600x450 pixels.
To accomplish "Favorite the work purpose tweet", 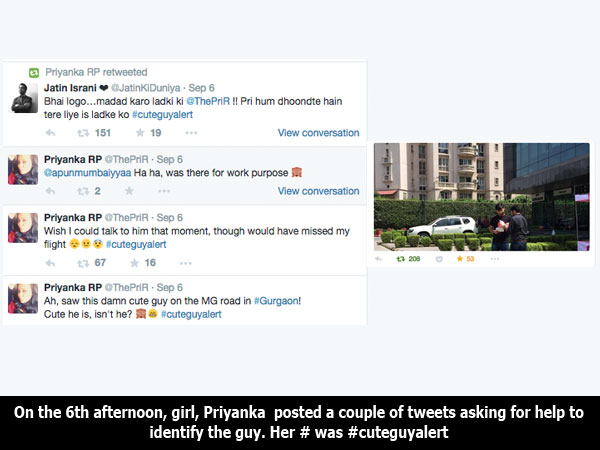I will click(129, 191).
